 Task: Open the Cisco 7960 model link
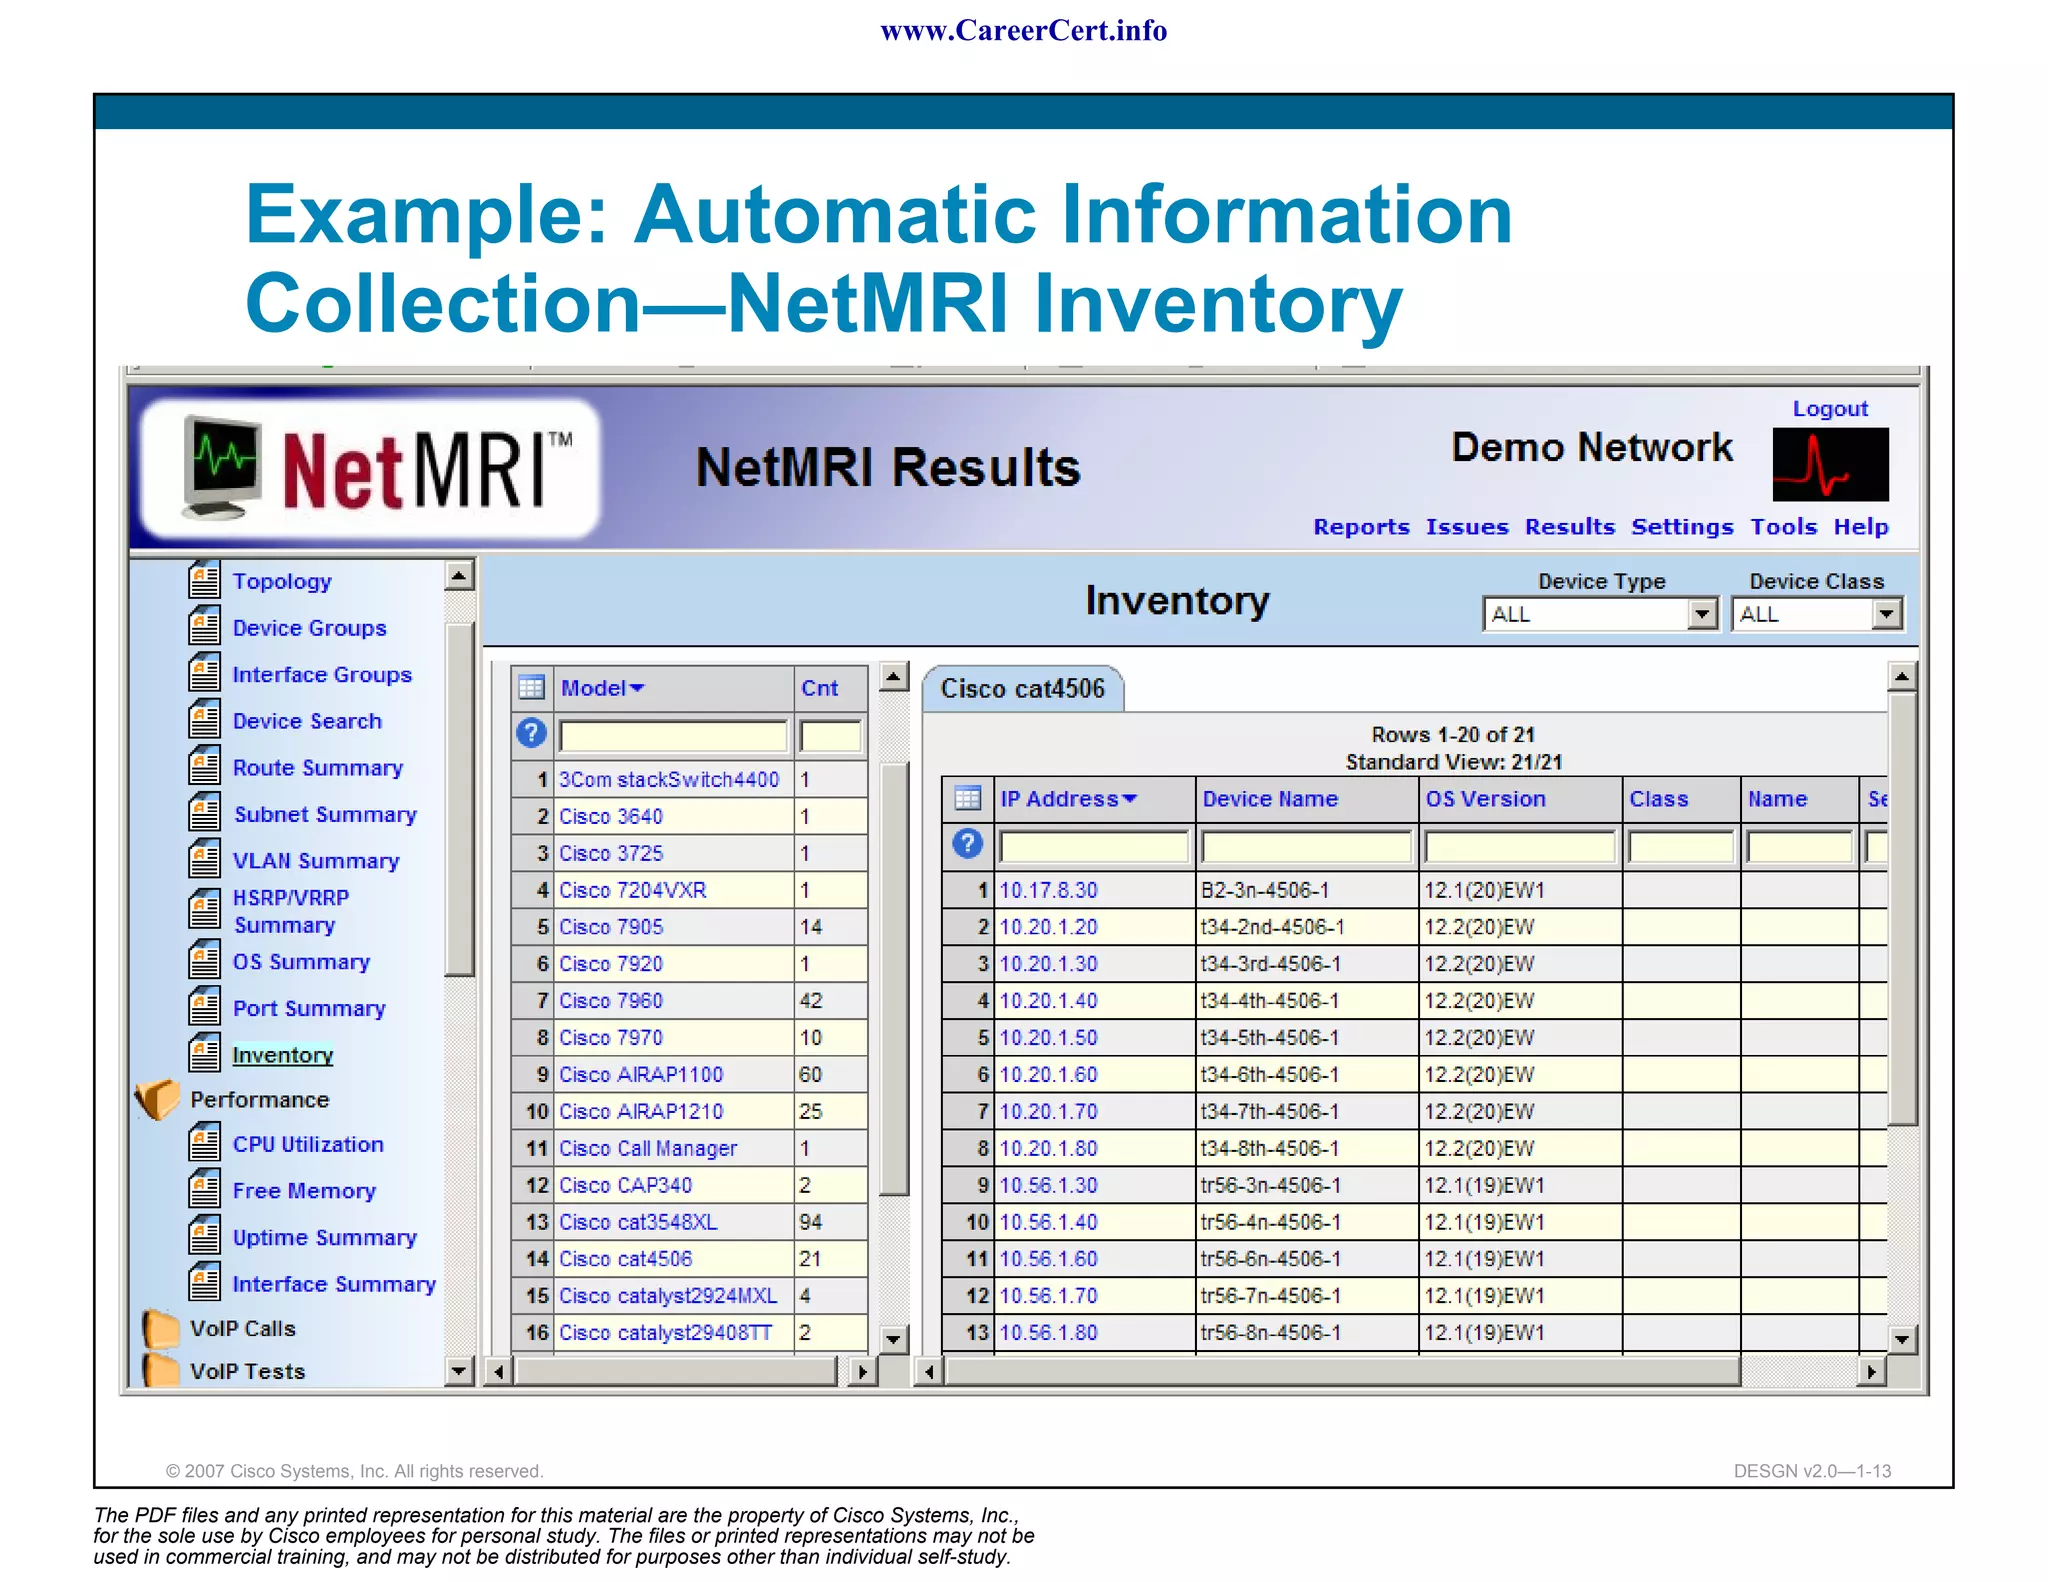click(x=610, y=1000)
